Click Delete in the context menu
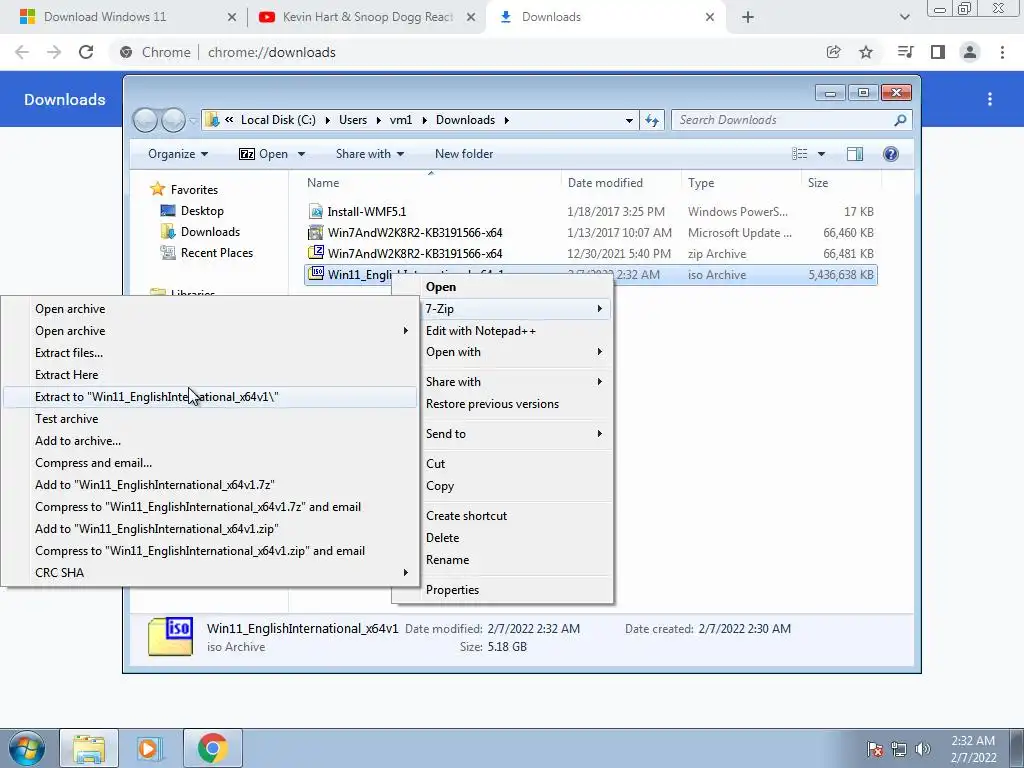This screenshot has width=1024, height=768. 502,538
